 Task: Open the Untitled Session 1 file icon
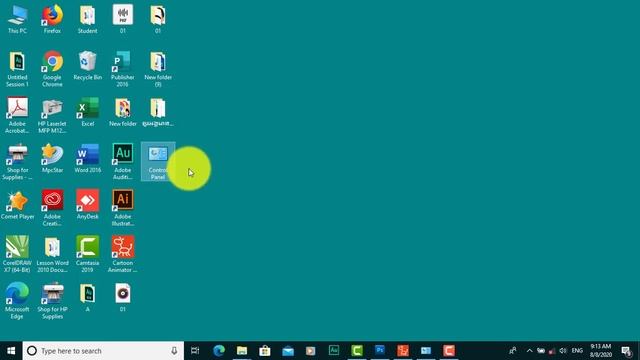click(17, 69)
